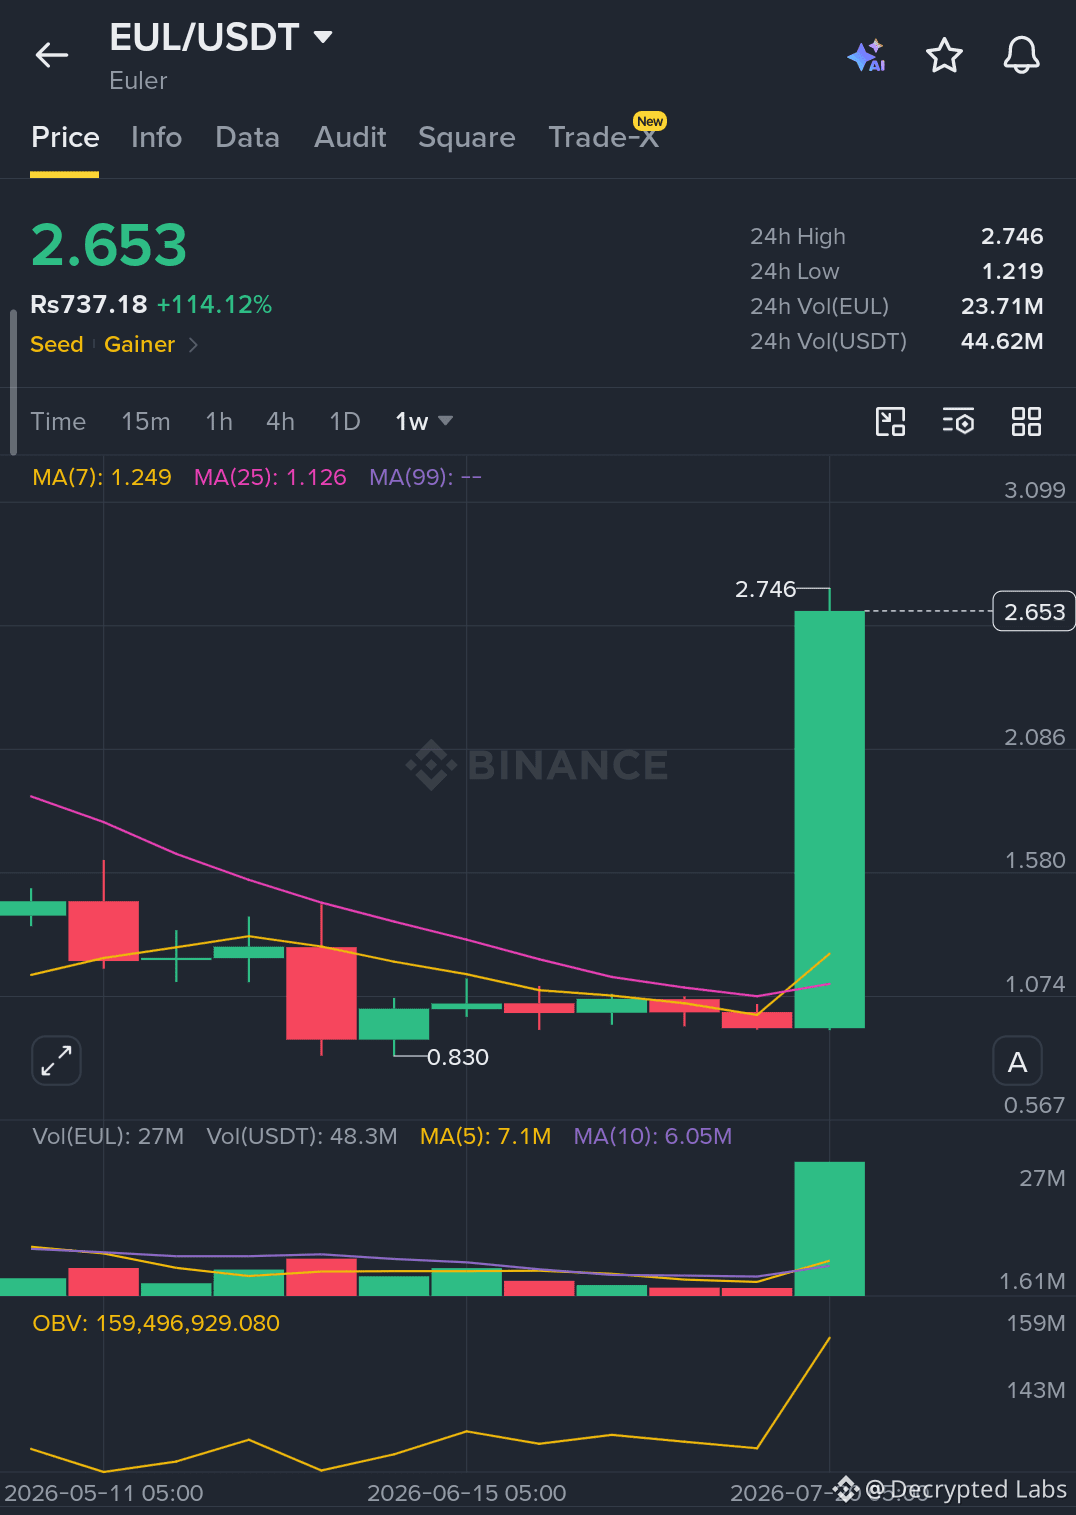This screenshot has height=1515, width=1076.
Task: Open chart indicator settings icon
Action: click(958, 421)
